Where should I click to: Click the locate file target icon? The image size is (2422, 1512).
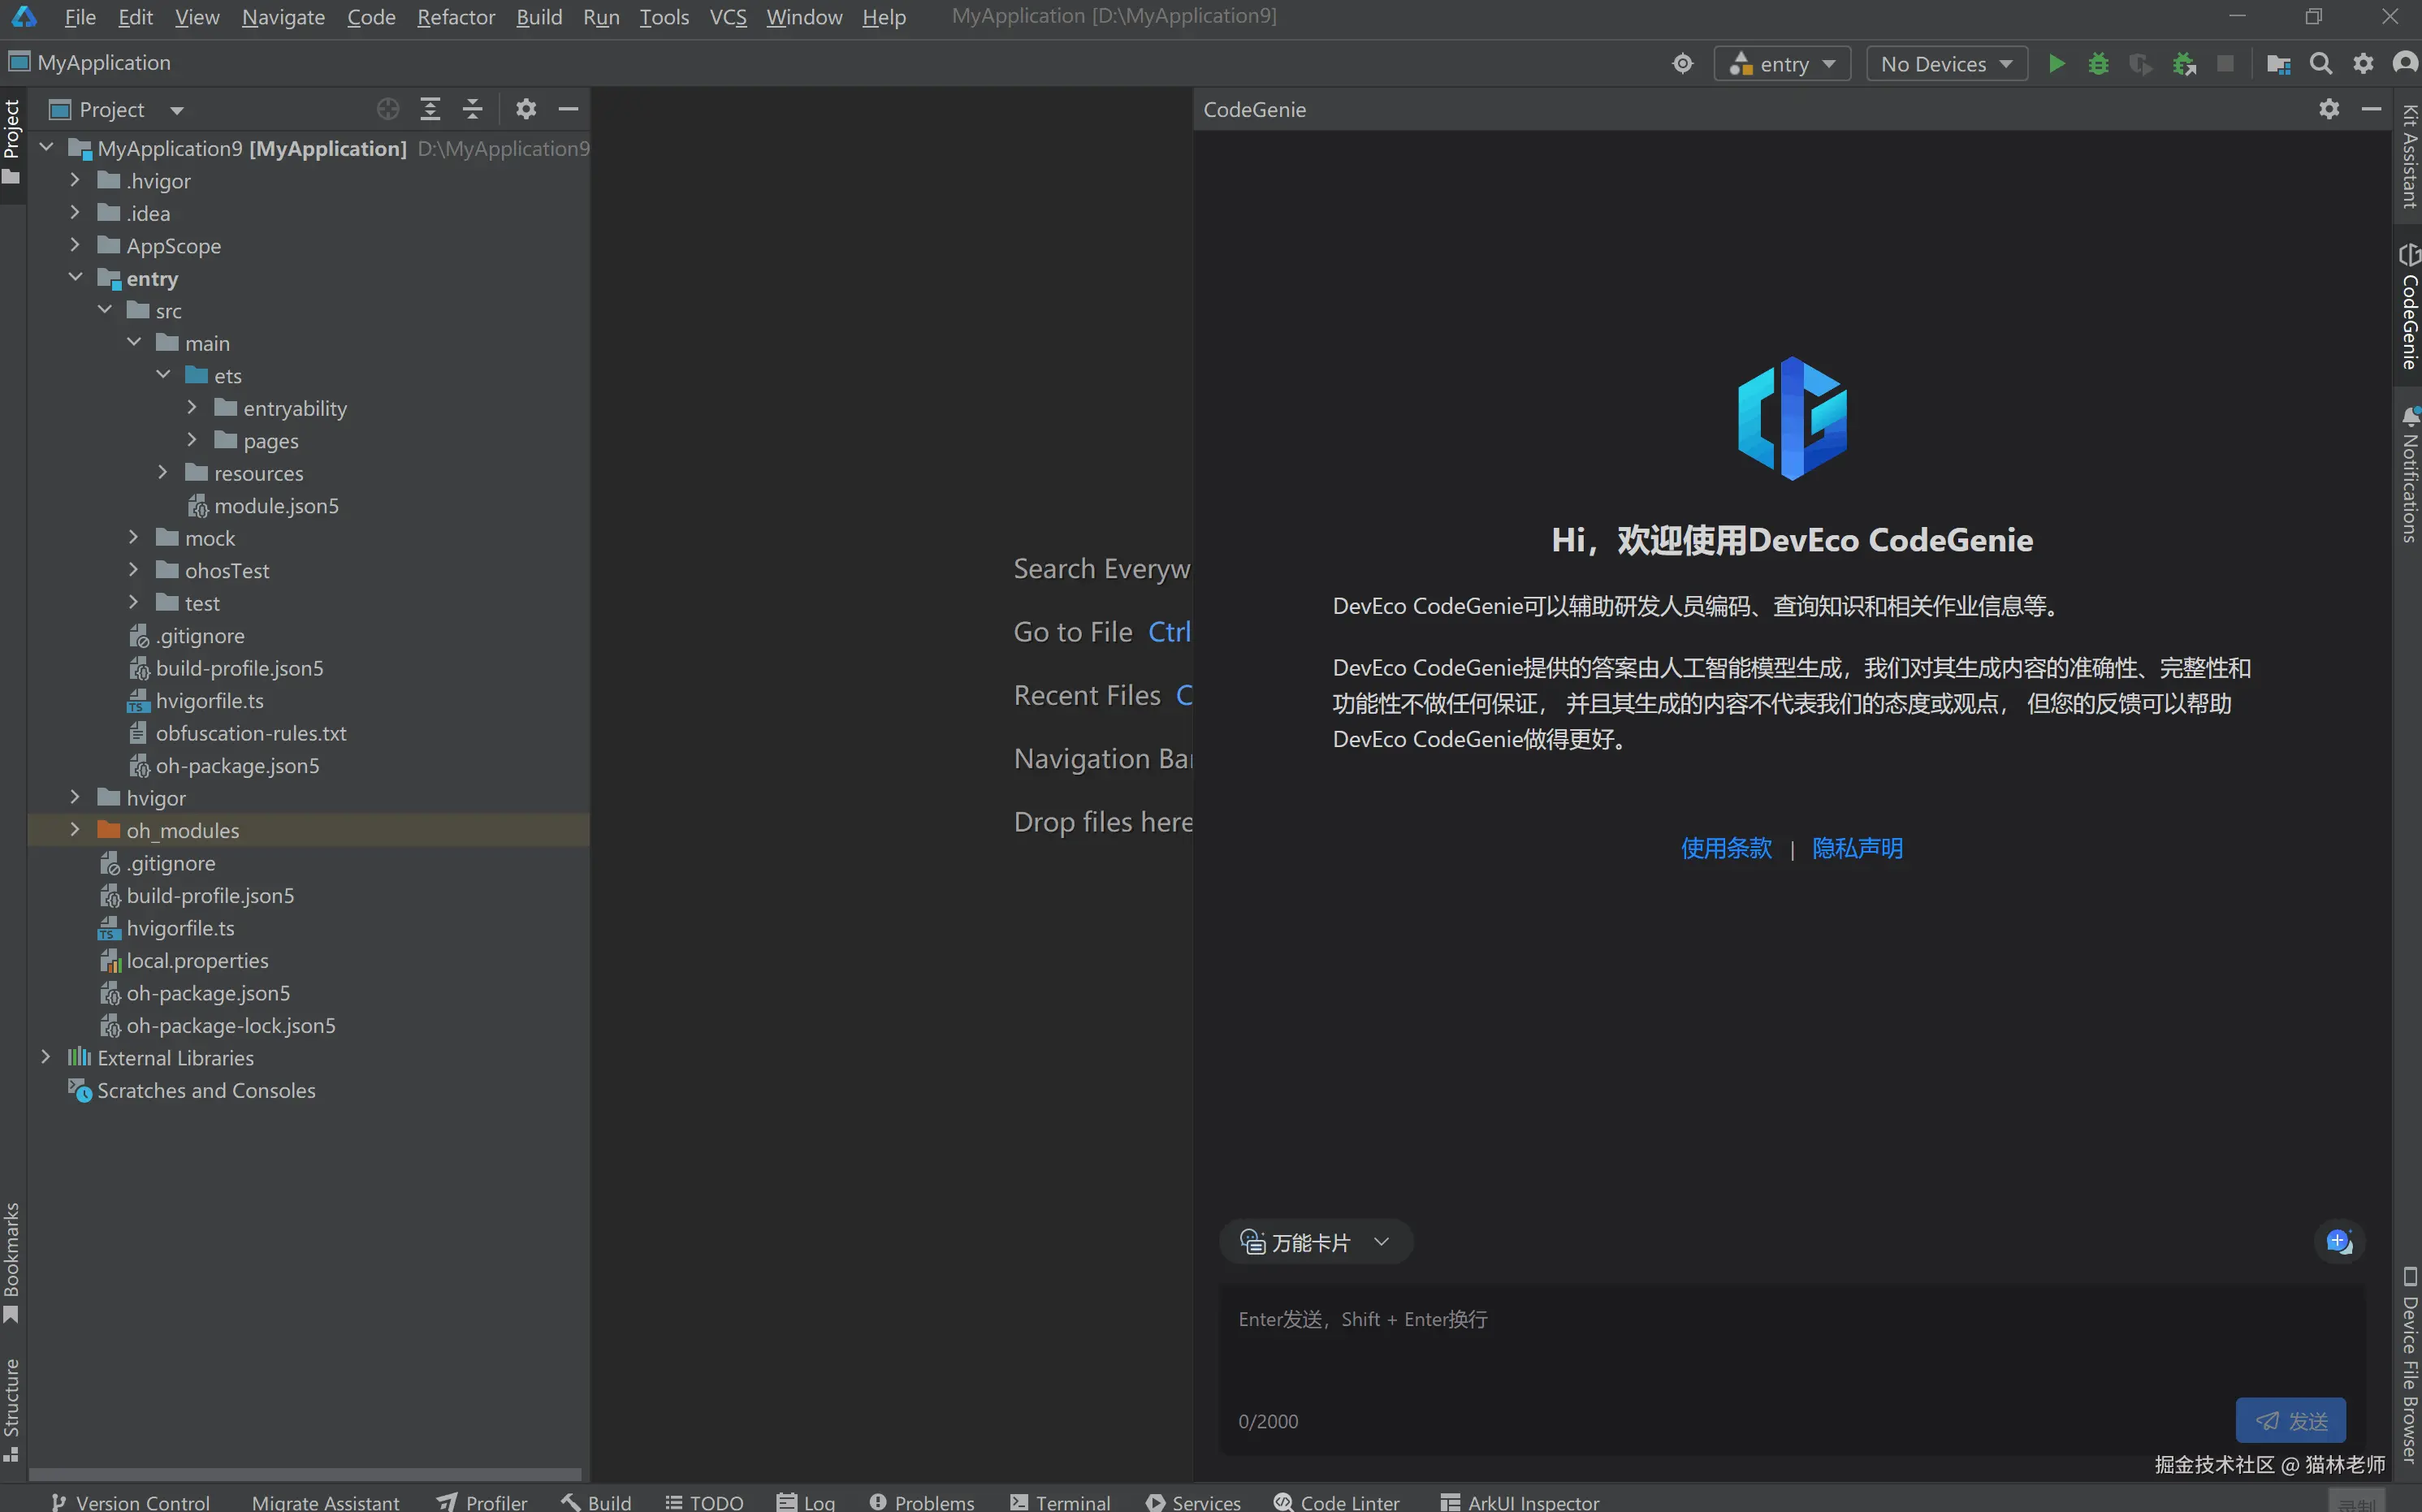[x=388, y=109]
